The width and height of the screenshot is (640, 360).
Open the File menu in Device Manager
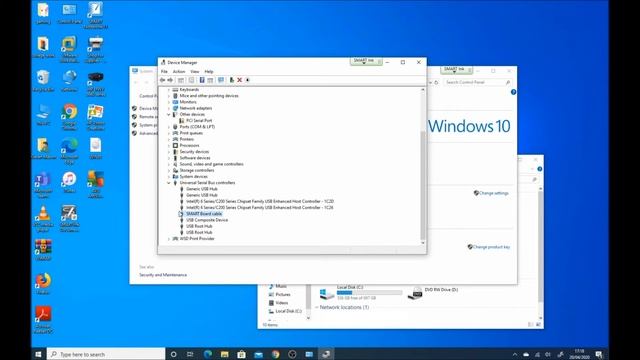click(x=164, y=71)
